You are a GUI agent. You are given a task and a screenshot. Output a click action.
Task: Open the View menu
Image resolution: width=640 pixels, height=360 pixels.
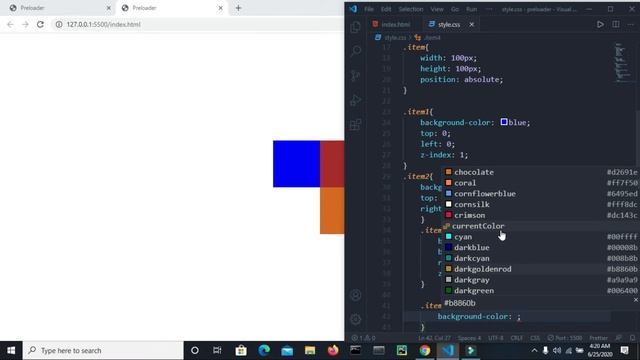tap(437, 9)
